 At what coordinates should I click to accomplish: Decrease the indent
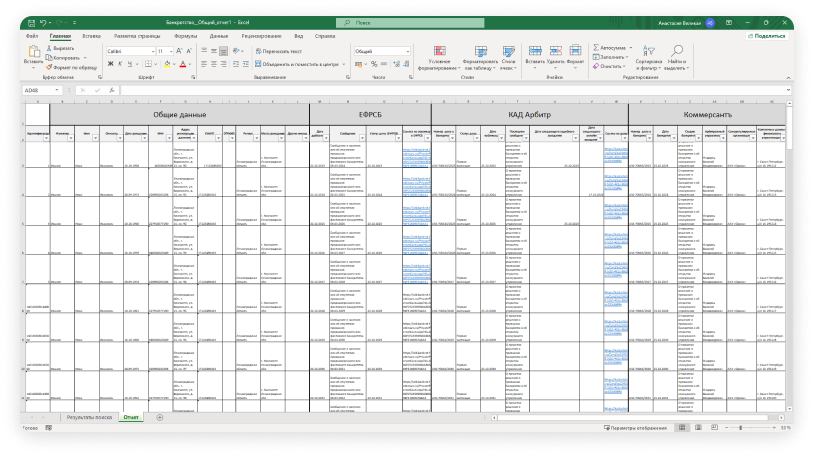pos(236,64)
